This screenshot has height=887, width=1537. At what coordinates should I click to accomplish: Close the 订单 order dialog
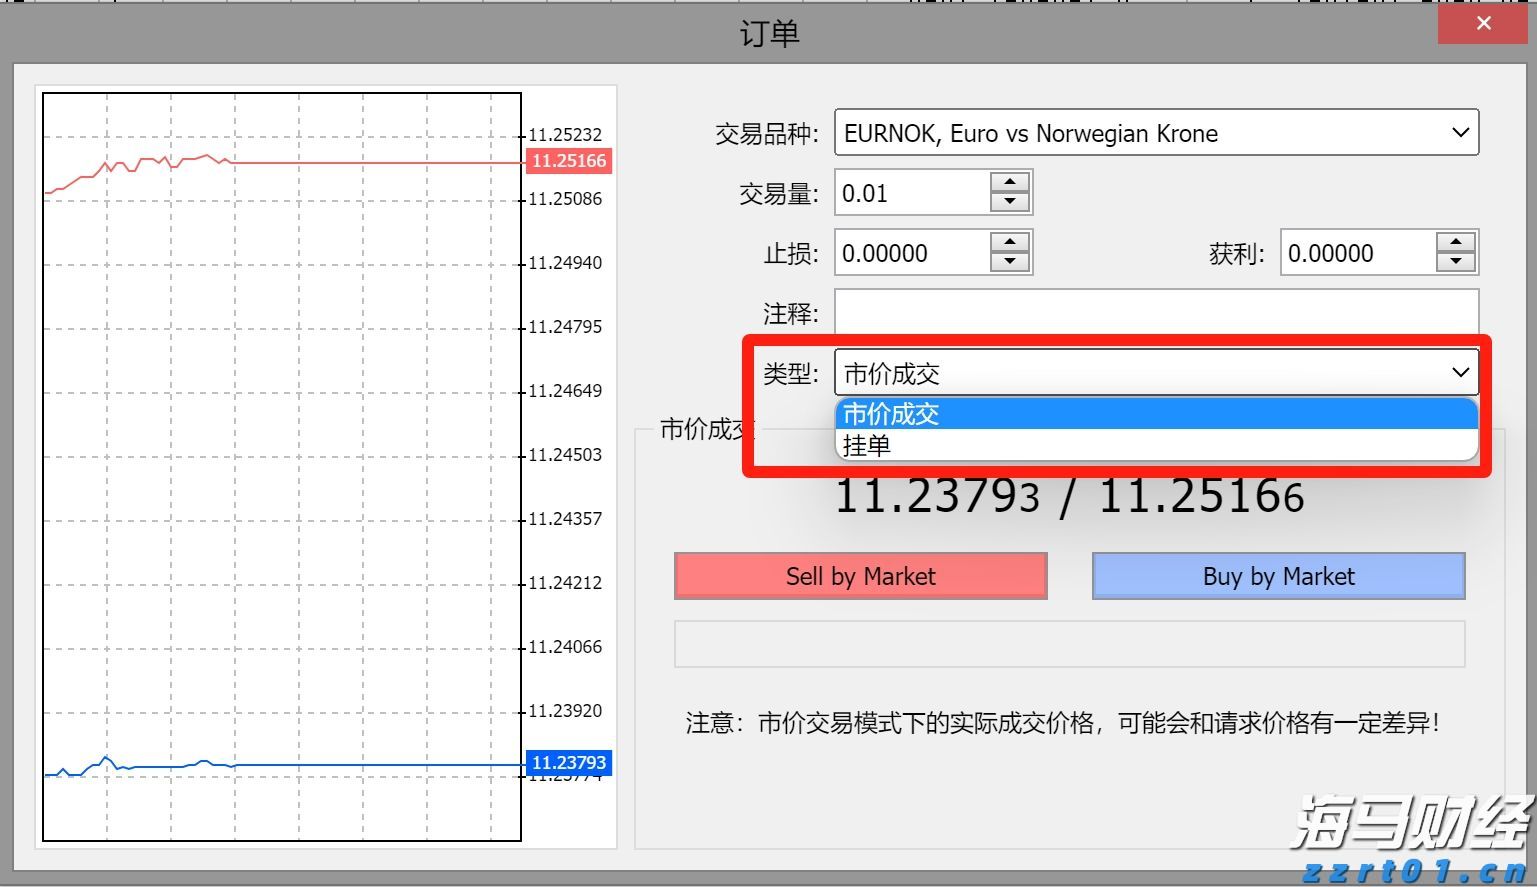[1483, 22]
